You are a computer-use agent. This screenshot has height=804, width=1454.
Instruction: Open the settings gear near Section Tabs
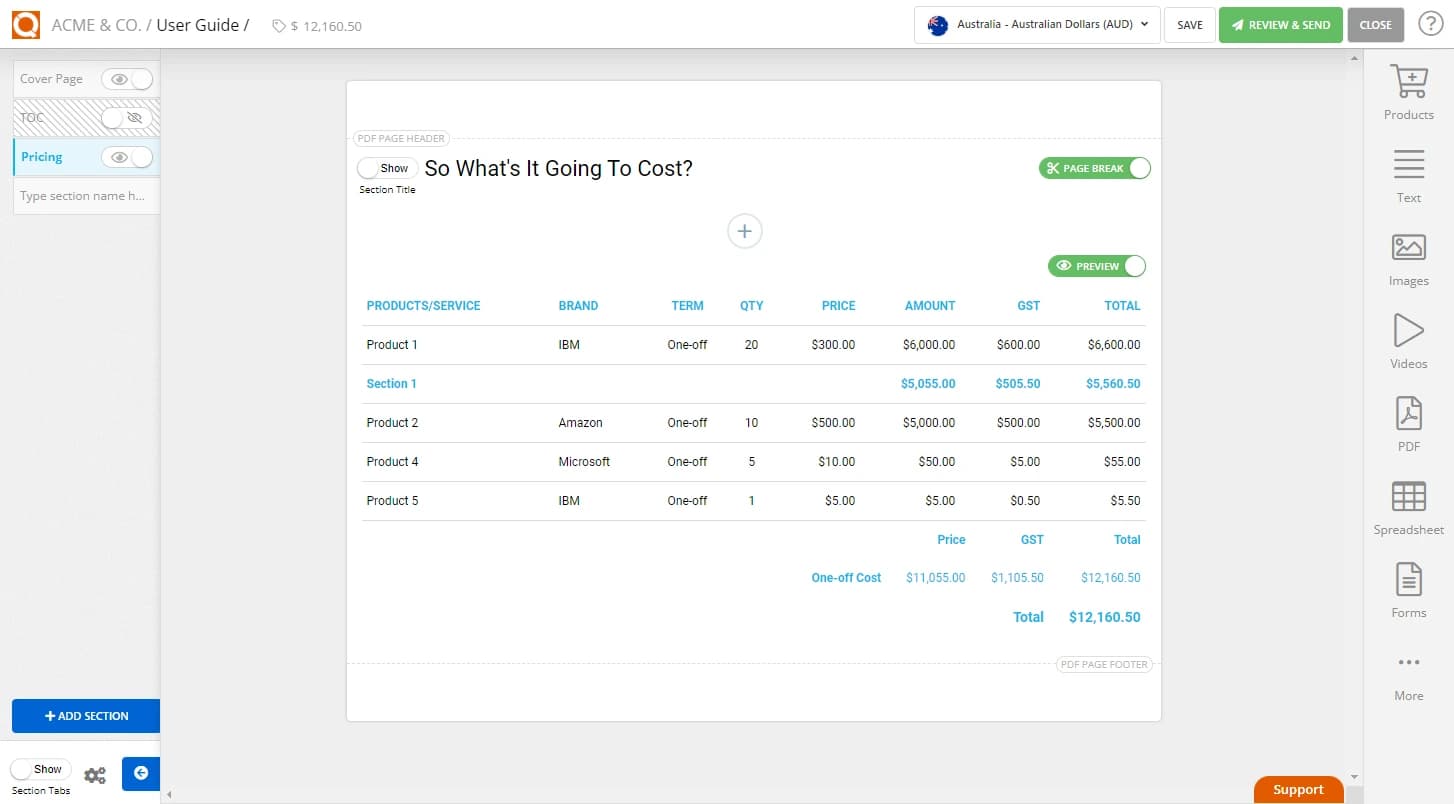(95, 774)
